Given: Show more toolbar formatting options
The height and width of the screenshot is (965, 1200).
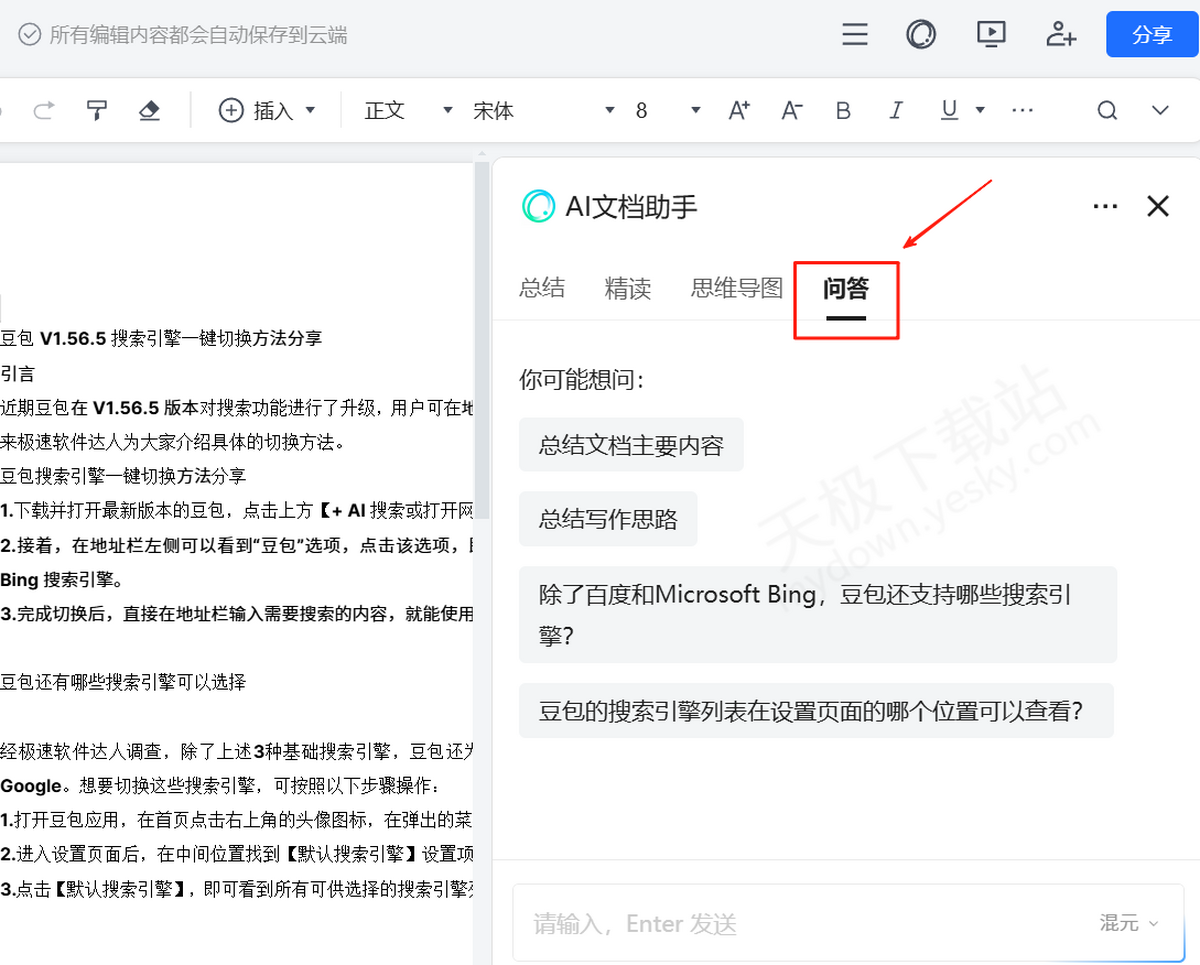Looking at the screenshot, I should (x=1022, y=110).
